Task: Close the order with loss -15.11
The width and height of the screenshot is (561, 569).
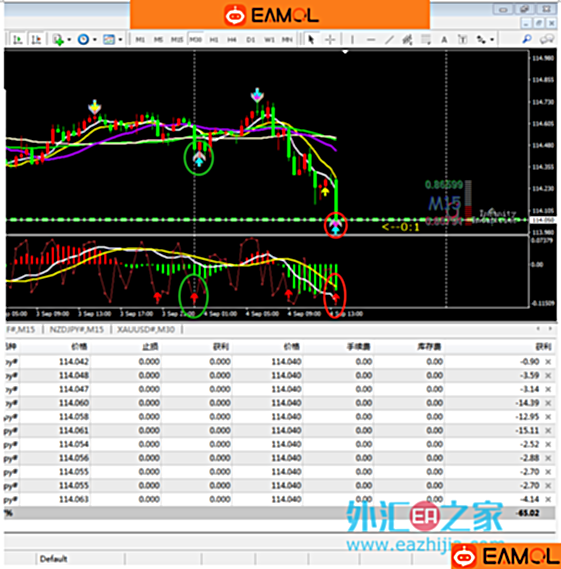Action: pos(548,430)
